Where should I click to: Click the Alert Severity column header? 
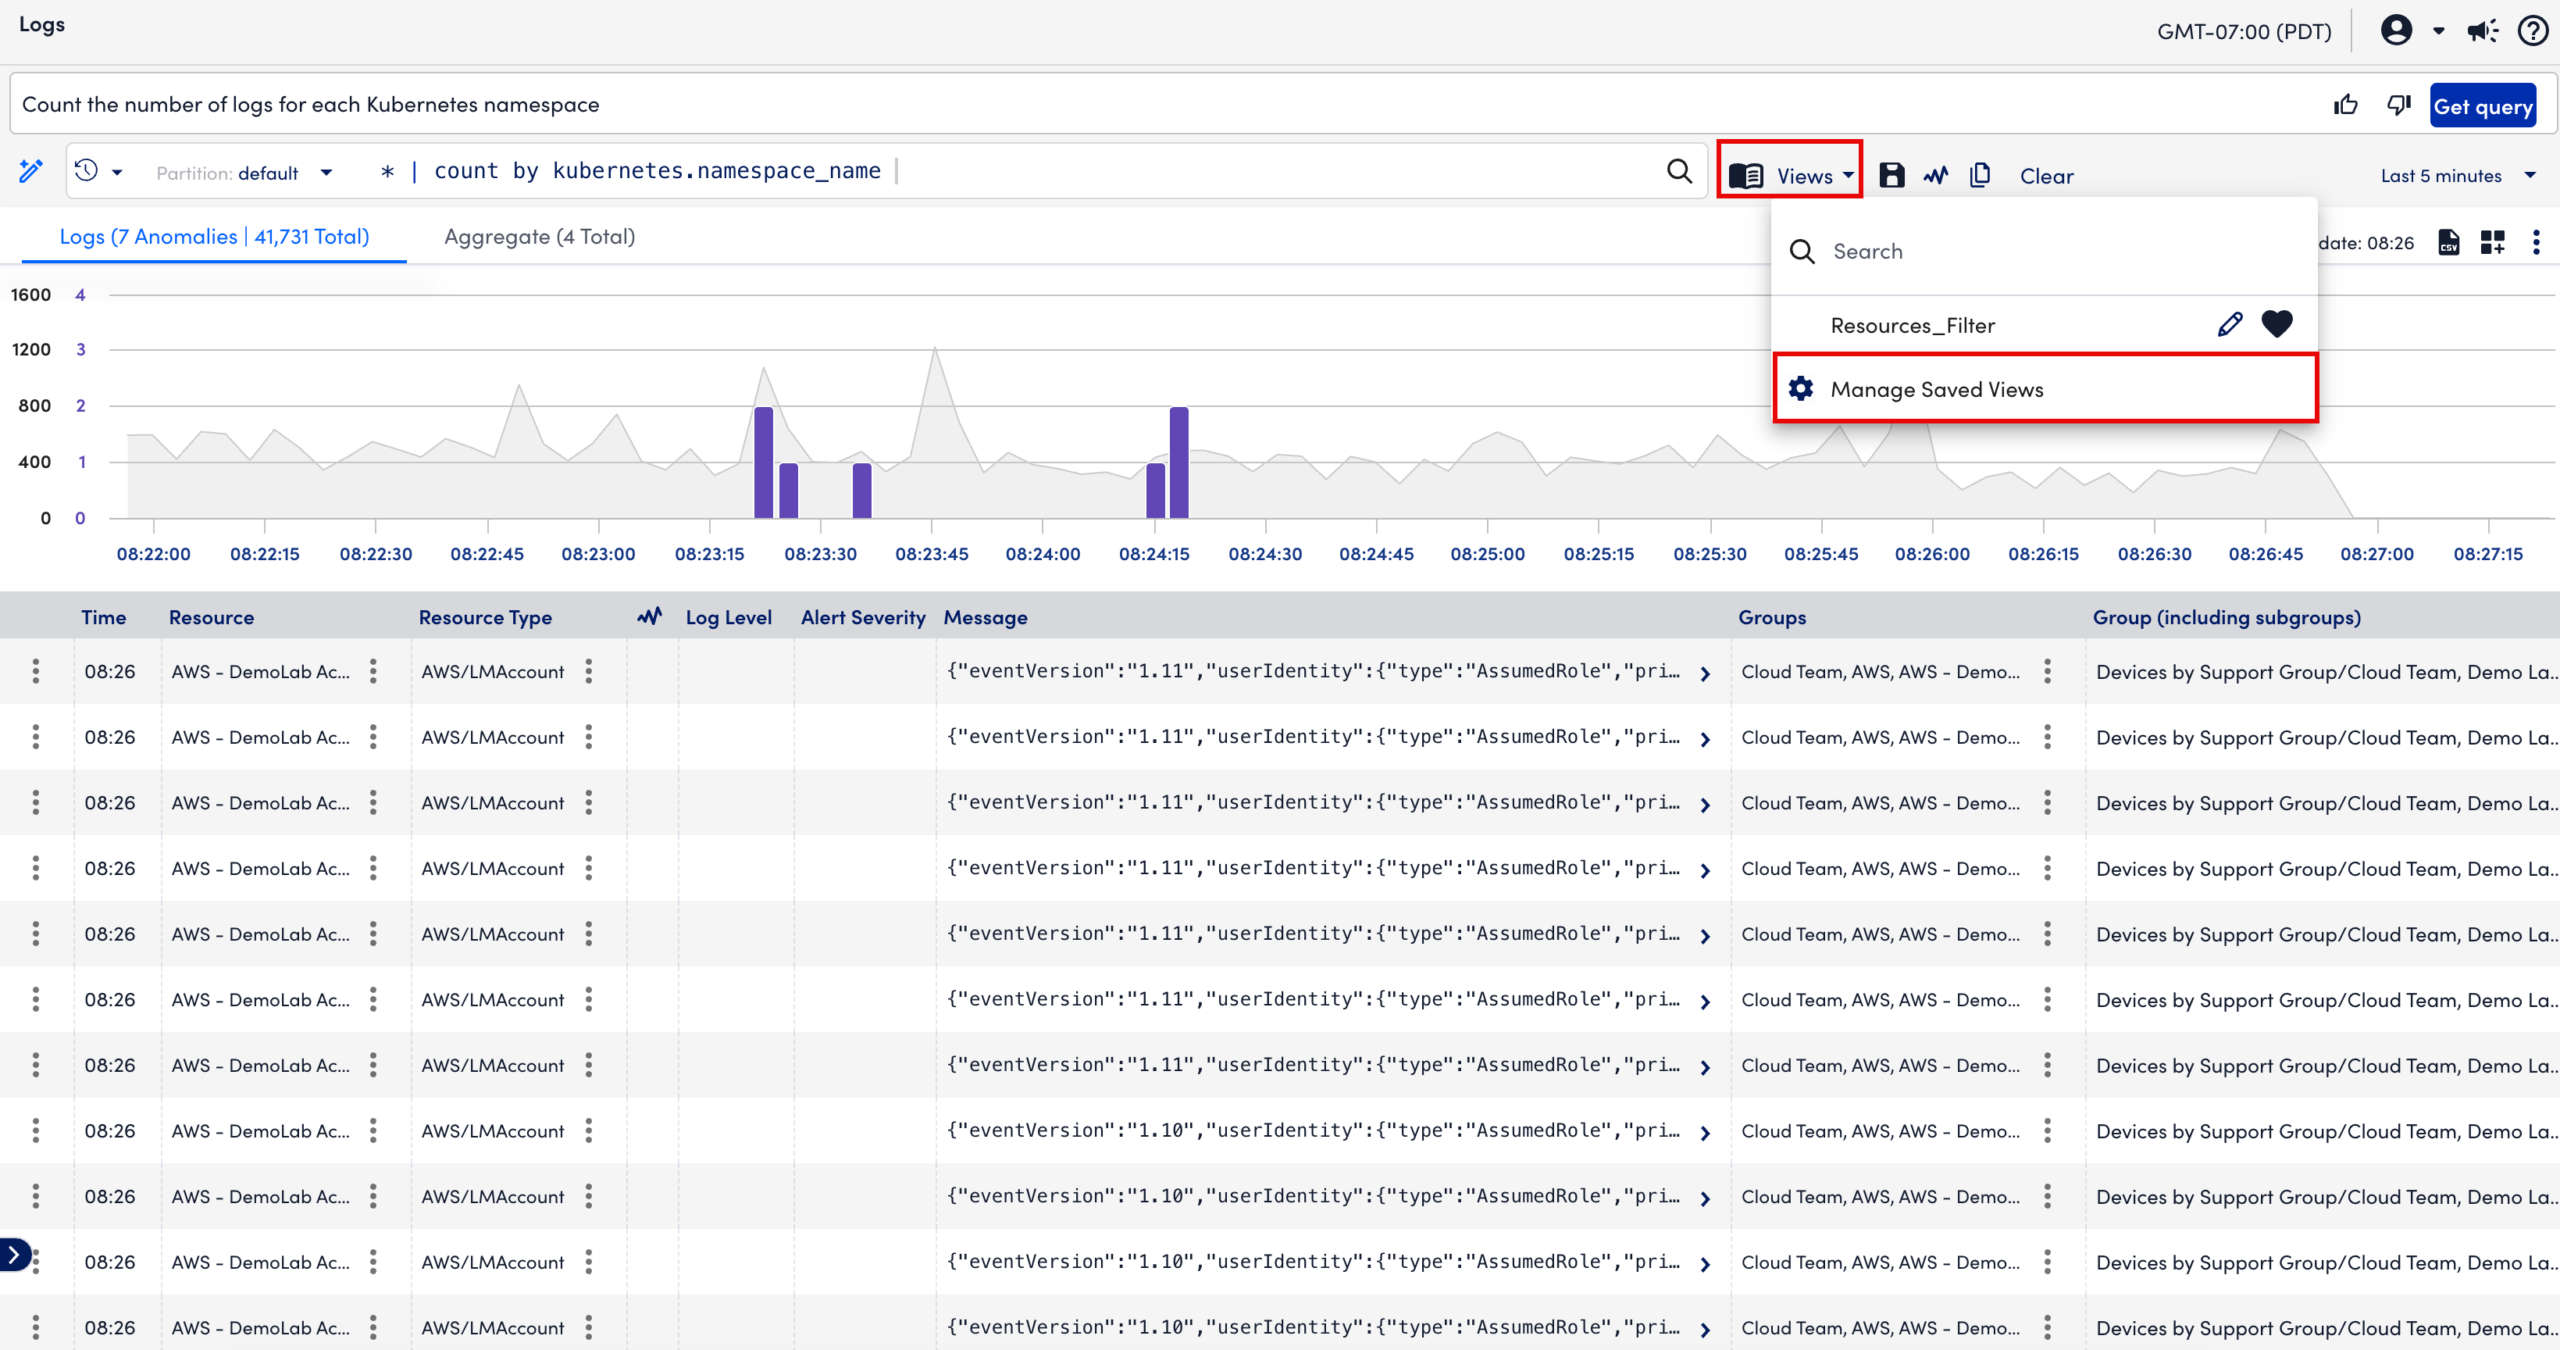pyautogui.click(x=863, y=617)
